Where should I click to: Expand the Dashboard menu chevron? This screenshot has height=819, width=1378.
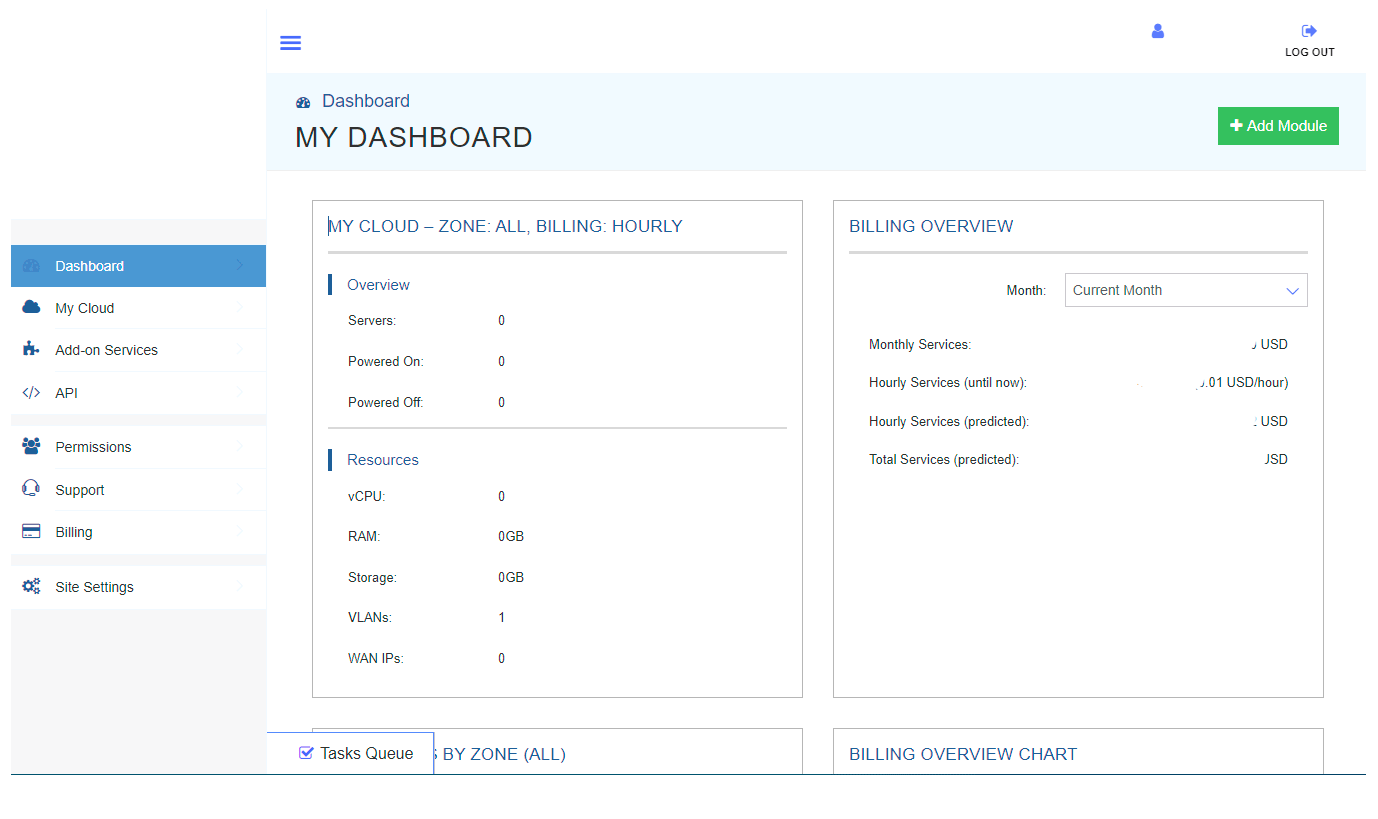240,266
